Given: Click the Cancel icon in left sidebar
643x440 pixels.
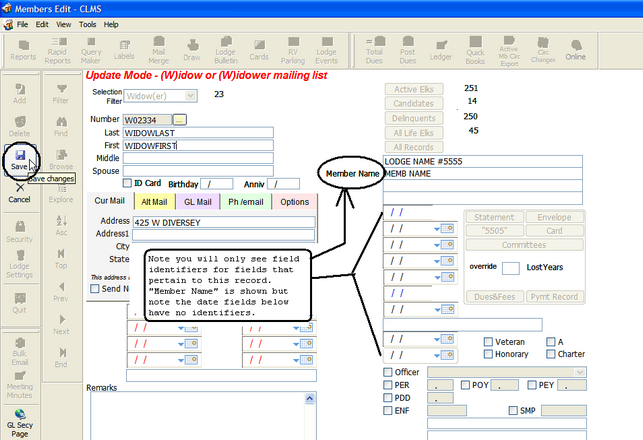Looking at the screenshot, I should 19,192.
